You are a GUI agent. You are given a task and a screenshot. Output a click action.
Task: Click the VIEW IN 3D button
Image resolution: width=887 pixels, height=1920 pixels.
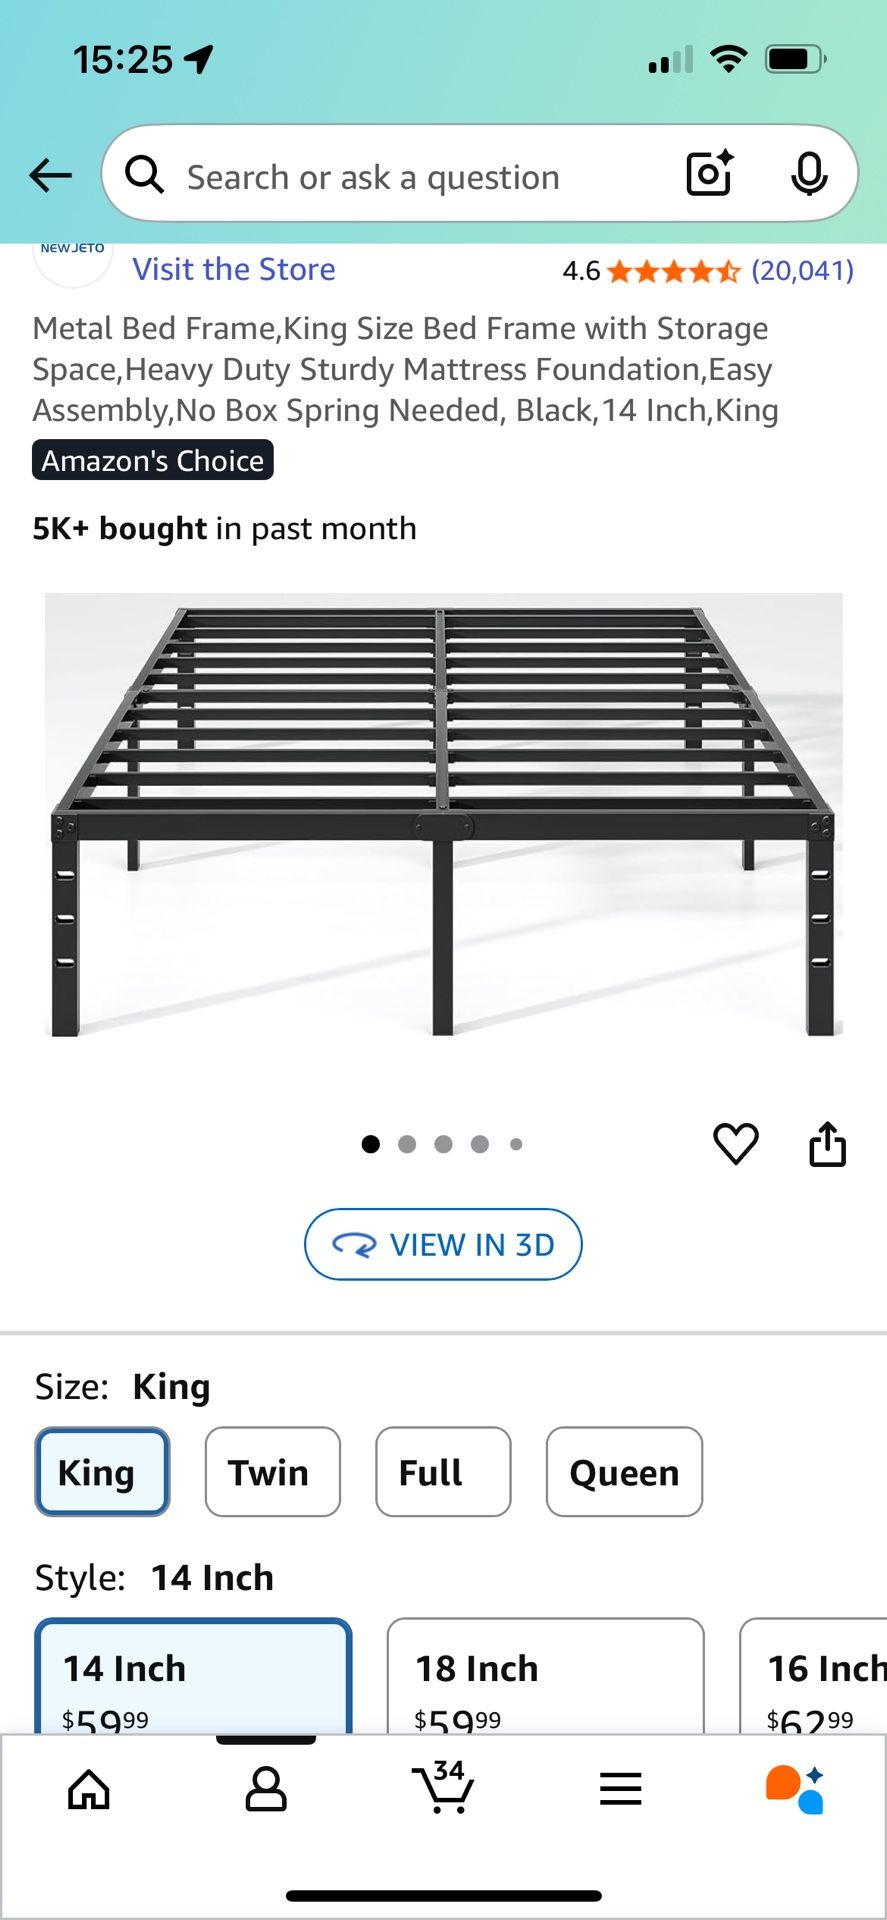[x=443, y=1245]
